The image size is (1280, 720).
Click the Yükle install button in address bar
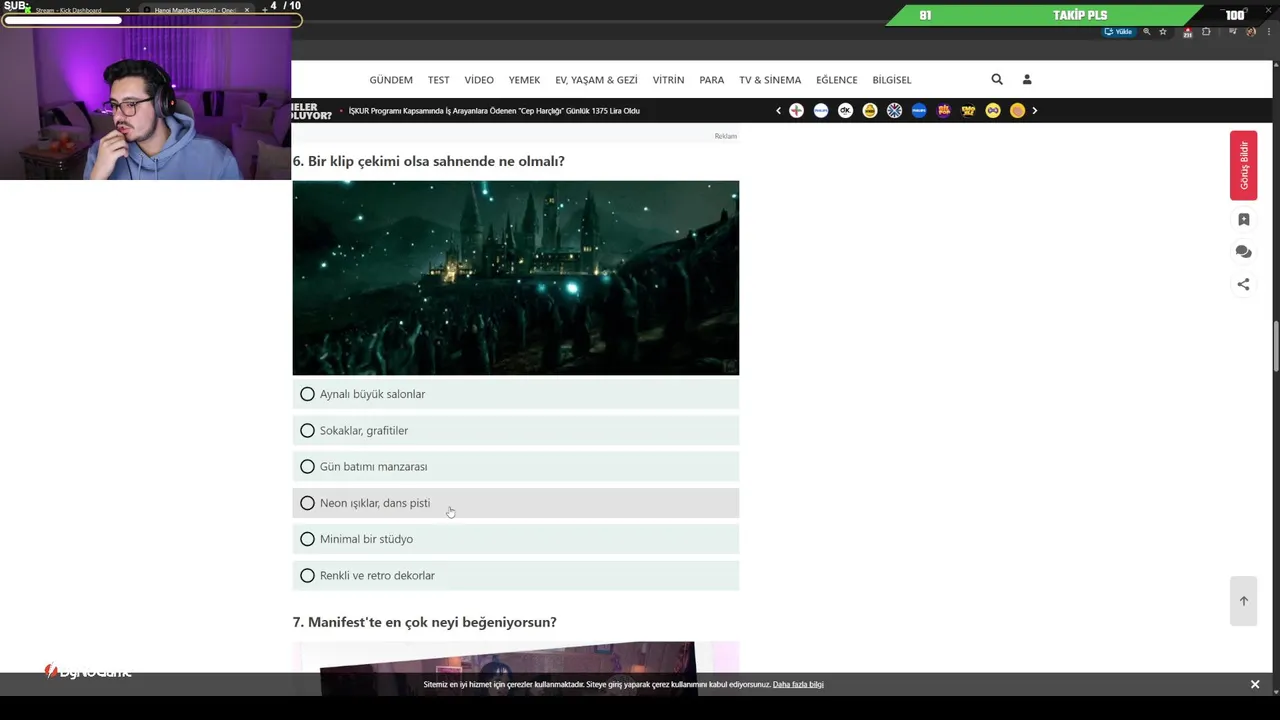click(x=1119, y=32)
